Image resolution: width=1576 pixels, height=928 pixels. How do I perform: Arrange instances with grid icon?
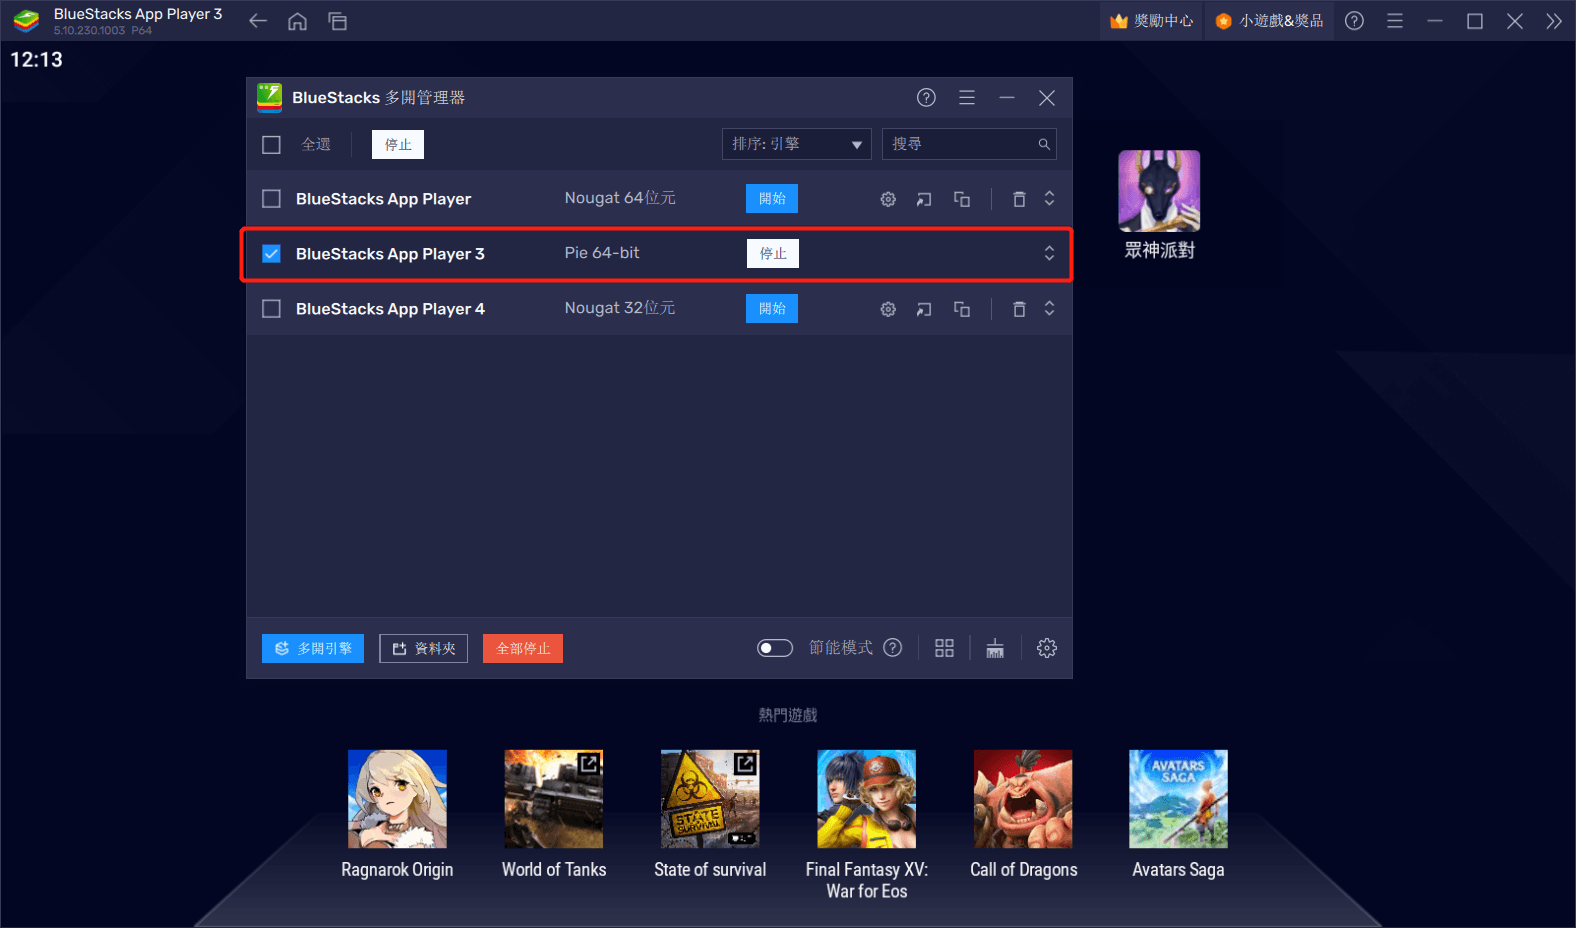944,648
